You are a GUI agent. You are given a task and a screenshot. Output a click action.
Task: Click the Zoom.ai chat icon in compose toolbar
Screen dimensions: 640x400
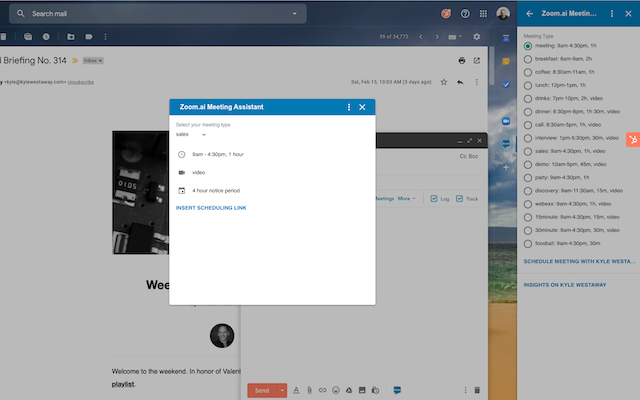pos(397,389)
